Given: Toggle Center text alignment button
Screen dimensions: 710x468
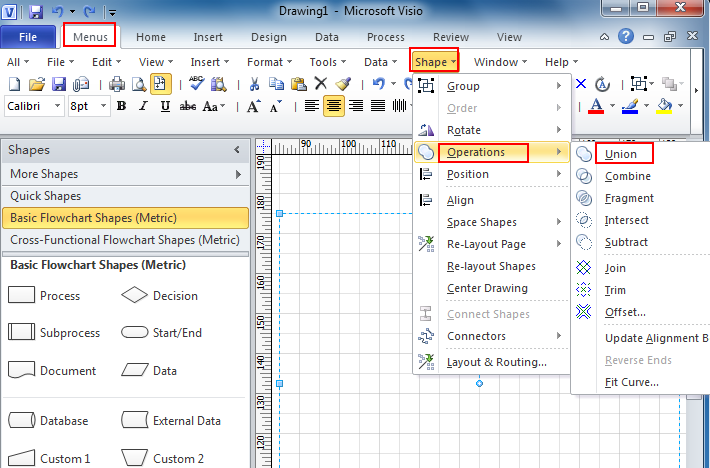Looking at the screenshot, I should tap(334, 106).
